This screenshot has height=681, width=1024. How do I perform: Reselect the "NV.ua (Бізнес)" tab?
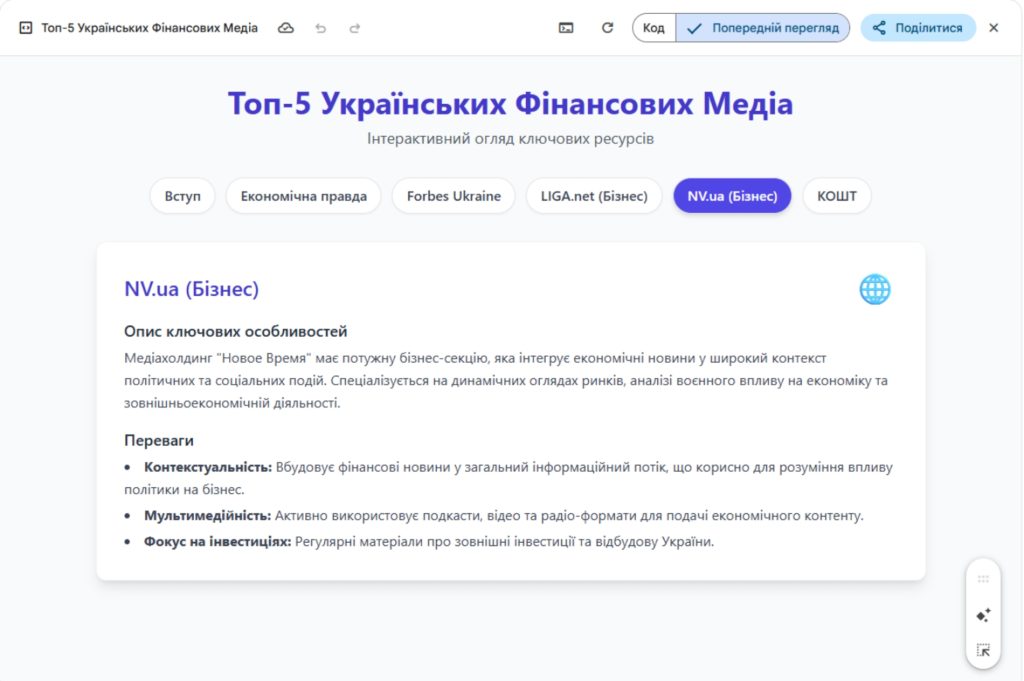732,196
